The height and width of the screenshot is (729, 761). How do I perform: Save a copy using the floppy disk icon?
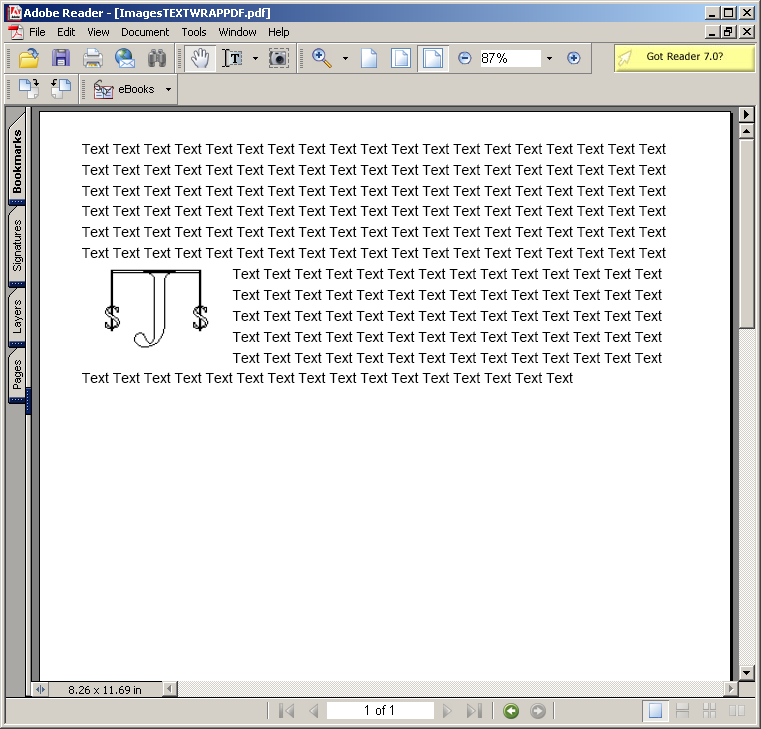tap(61, 59)
